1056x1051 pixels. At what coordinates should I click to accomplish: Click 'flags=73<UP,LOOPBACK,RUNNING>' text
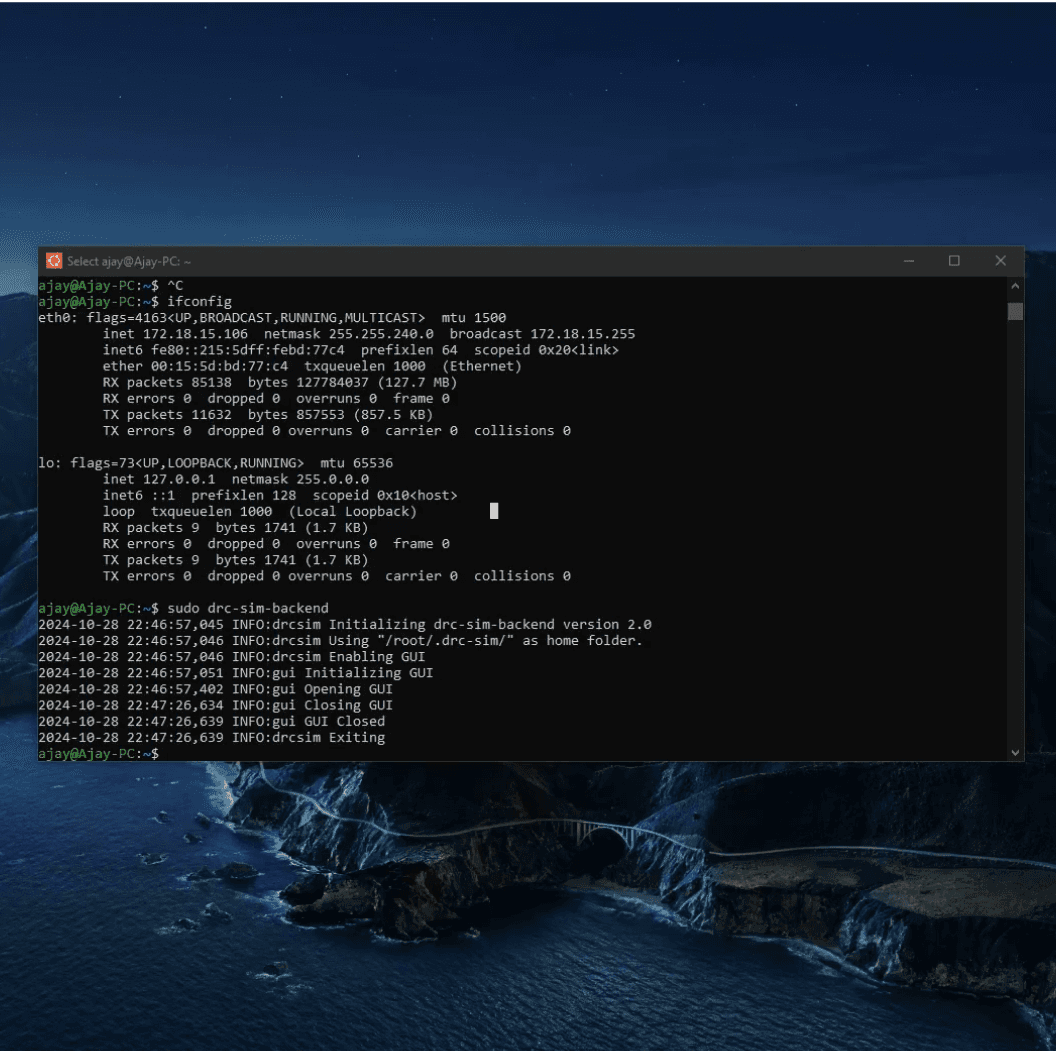tap(187, 463)
